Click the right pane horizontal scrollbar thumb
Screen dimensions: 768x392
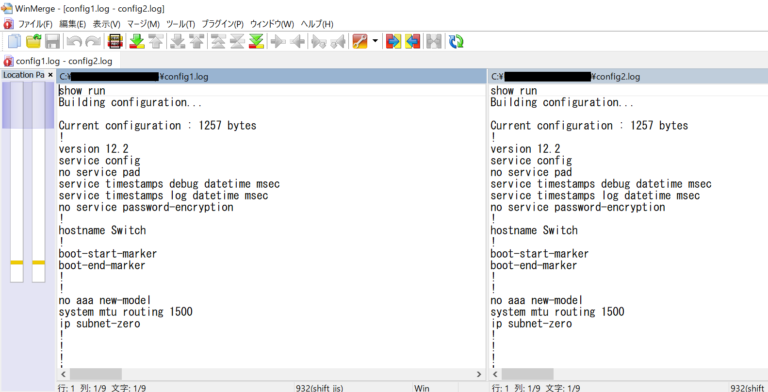coord(528,374)
